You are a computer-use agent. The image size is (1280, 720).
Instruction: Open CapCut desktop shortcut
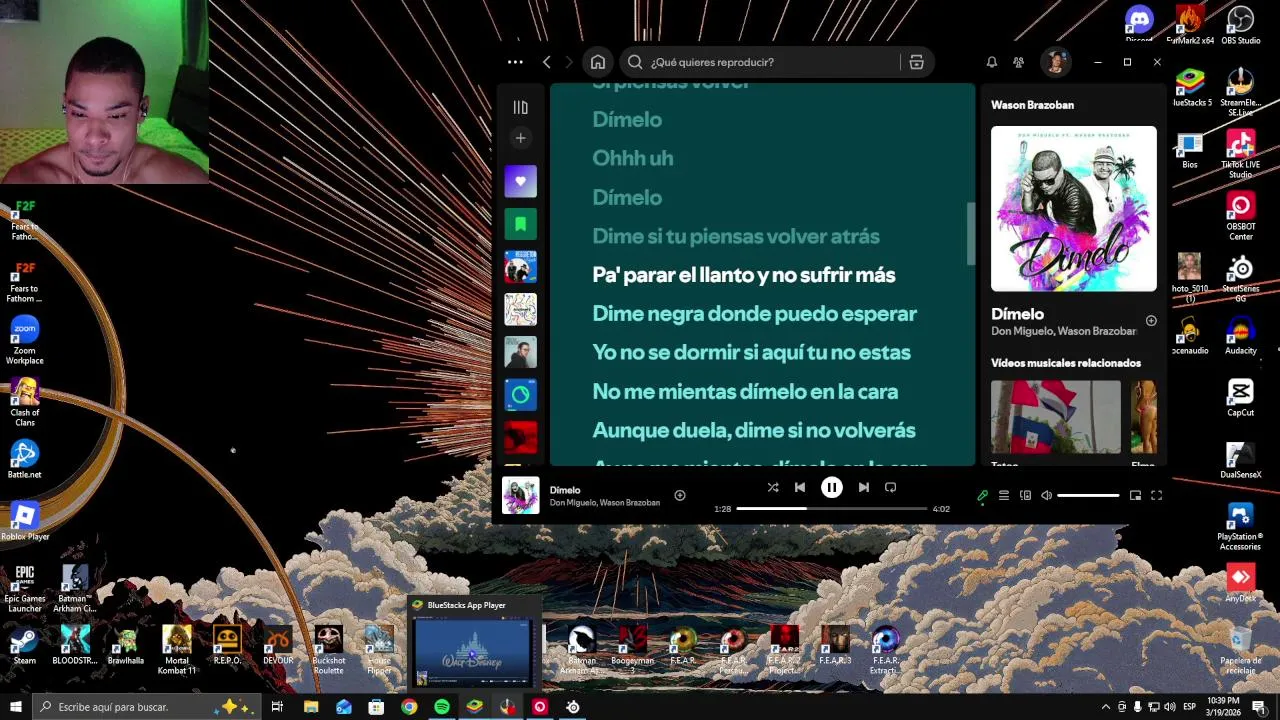click(1240, 397)
